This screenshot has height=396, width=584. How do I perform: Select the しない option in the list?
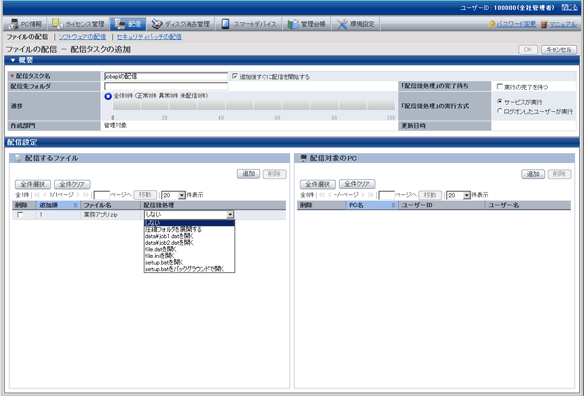click(189, 223)
